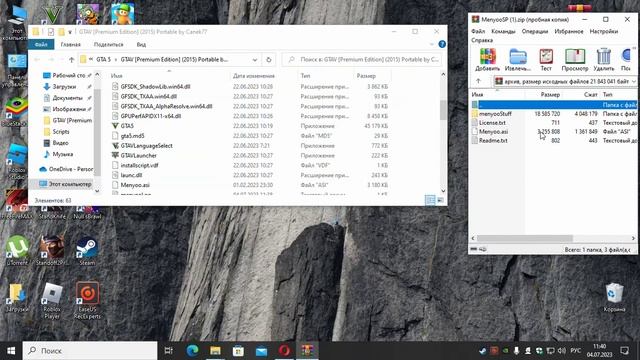Open the Файл tab in Explorer
This screenshot has width=640, height=360.
41,44
